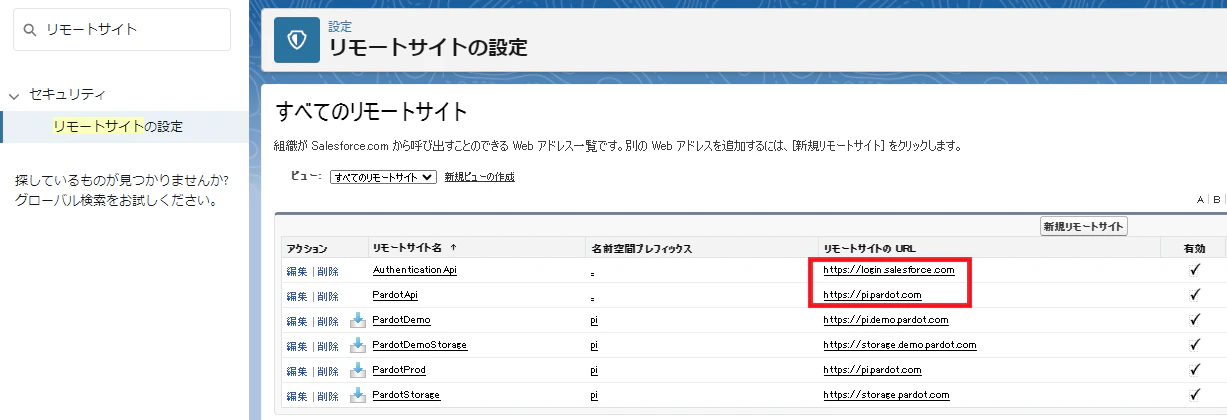Open the PardotStorage site name link
The width and height of the screenshot is (1227, 420).
[x=406, y=395]
